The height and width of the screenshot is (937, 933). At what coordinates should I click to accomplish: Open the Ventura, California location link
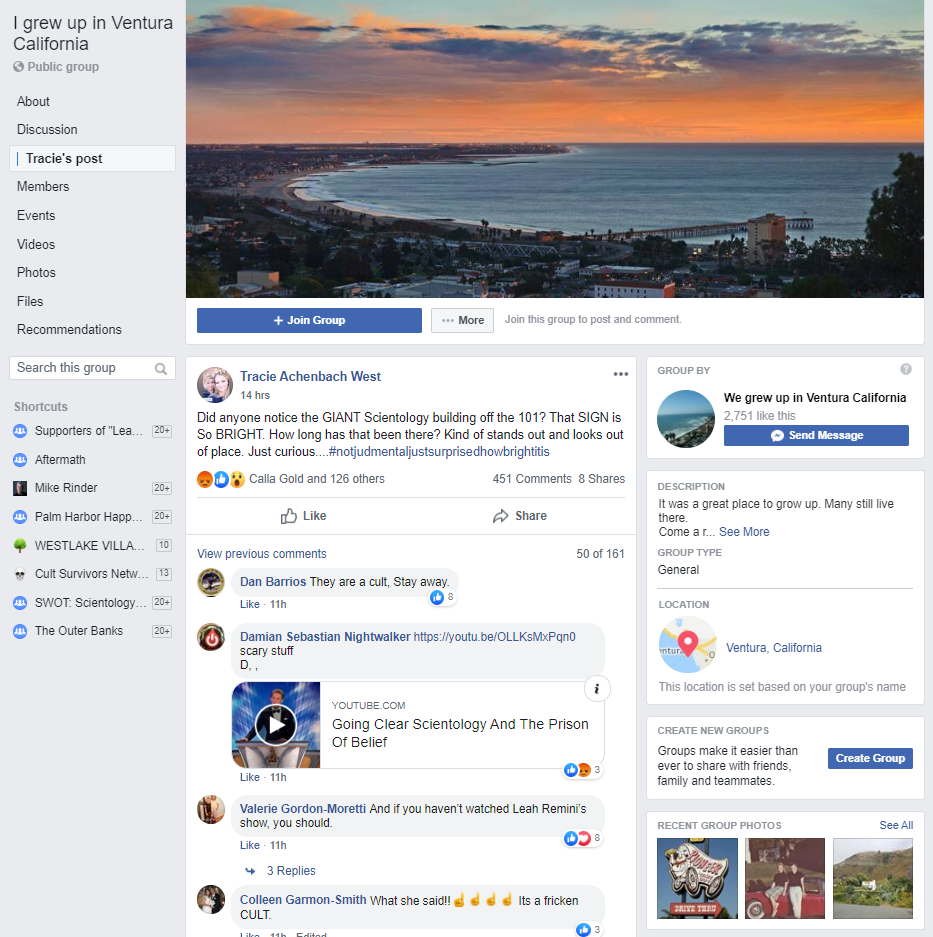click(x=773, y=648)
